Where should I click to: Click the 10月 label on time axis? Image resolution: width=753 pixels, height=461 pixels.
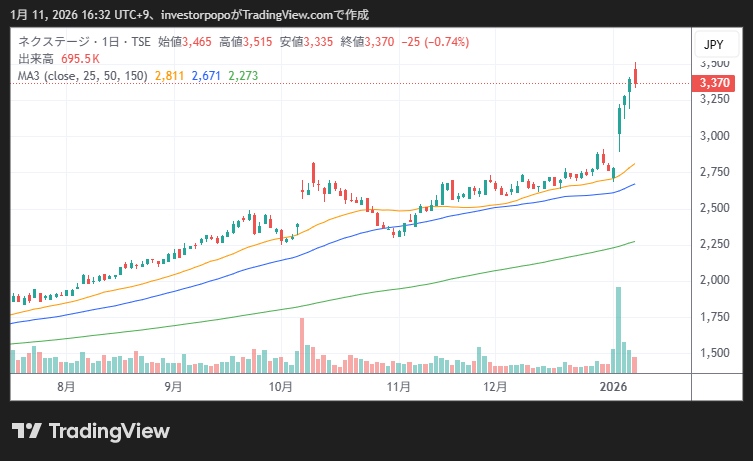281,386
